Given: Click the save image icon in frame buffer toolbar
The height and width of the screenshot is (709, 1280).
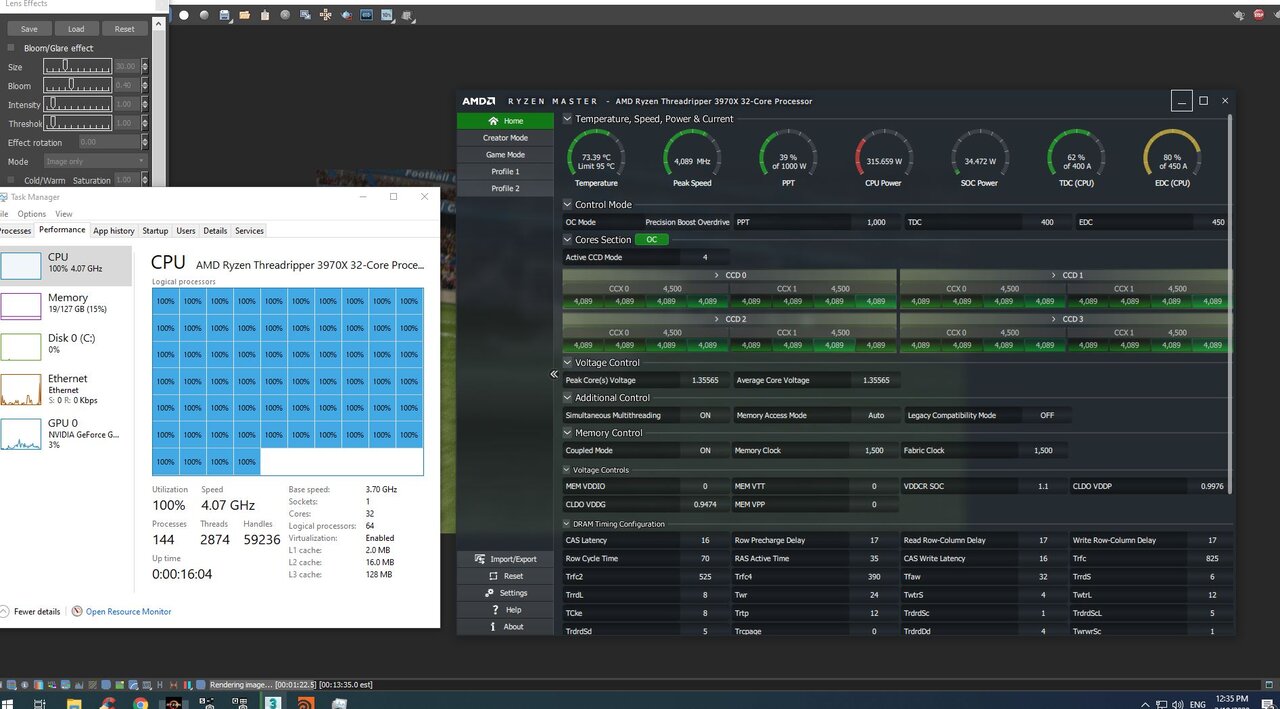Looking at the screenshot, I should point(225,16).
